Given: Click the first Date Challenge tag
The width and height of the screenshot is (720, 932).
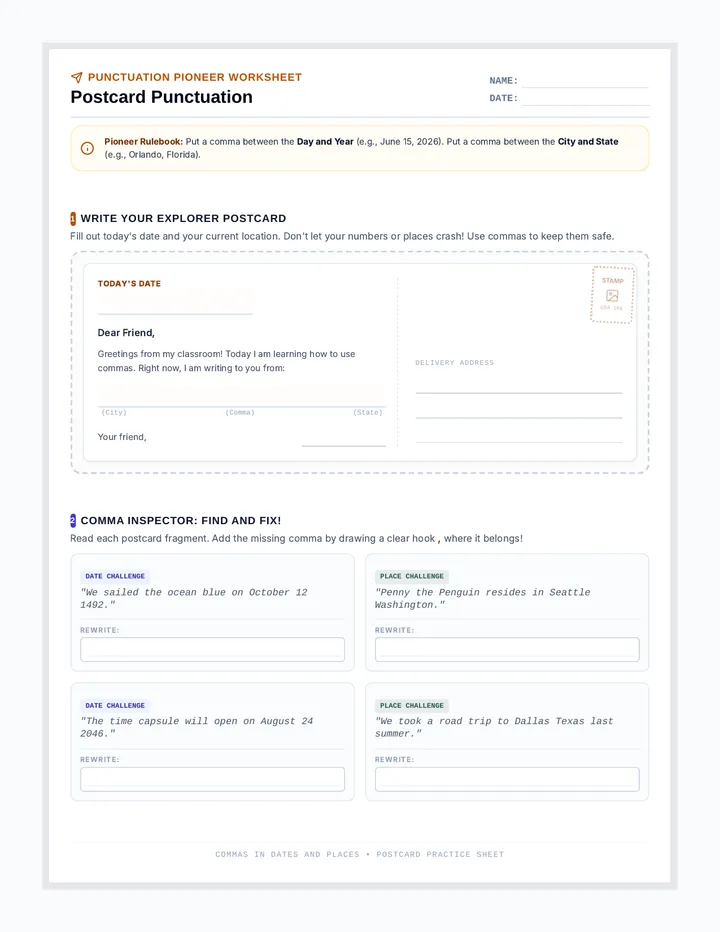Looking at the screenshot, I should 115,577.
